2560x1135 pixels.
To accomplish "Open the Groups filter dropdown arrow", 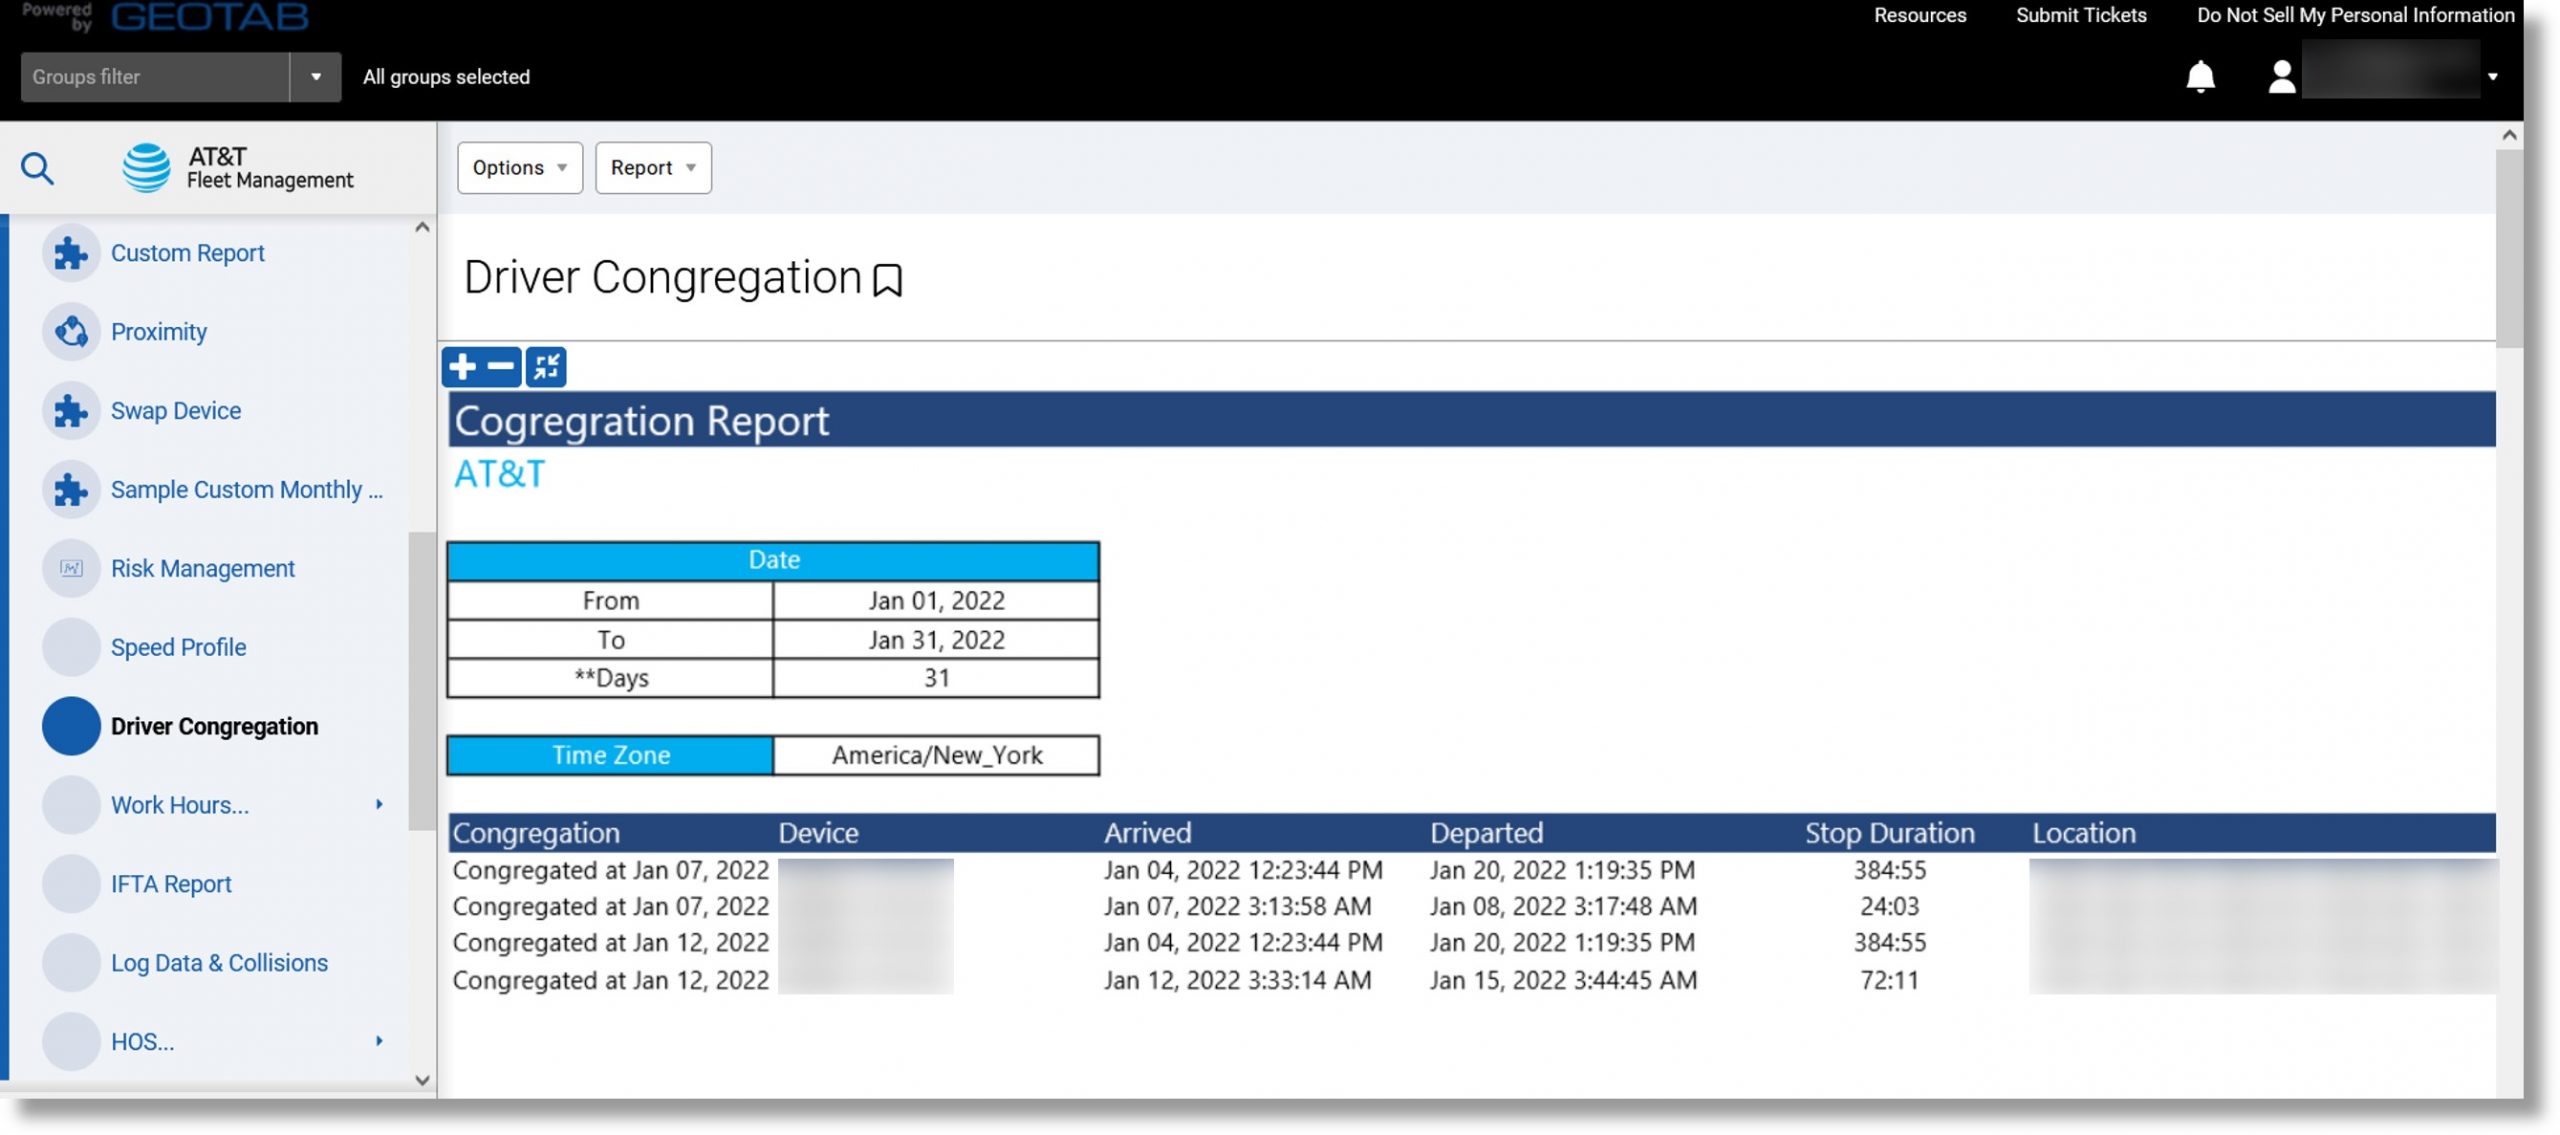I will click(316, 77).
